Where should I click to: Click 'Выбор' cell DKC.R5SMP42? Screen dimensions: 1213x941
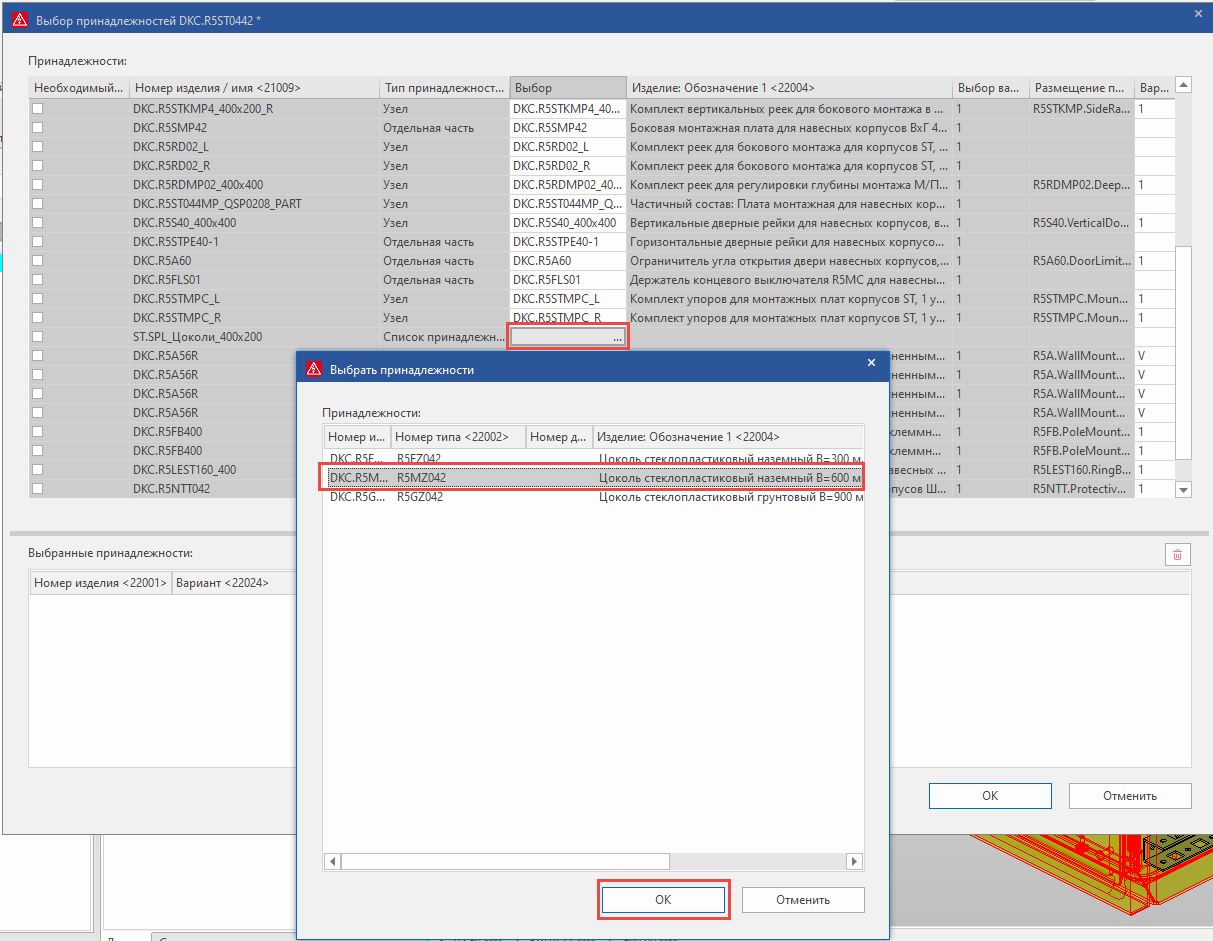pos(568,127)
